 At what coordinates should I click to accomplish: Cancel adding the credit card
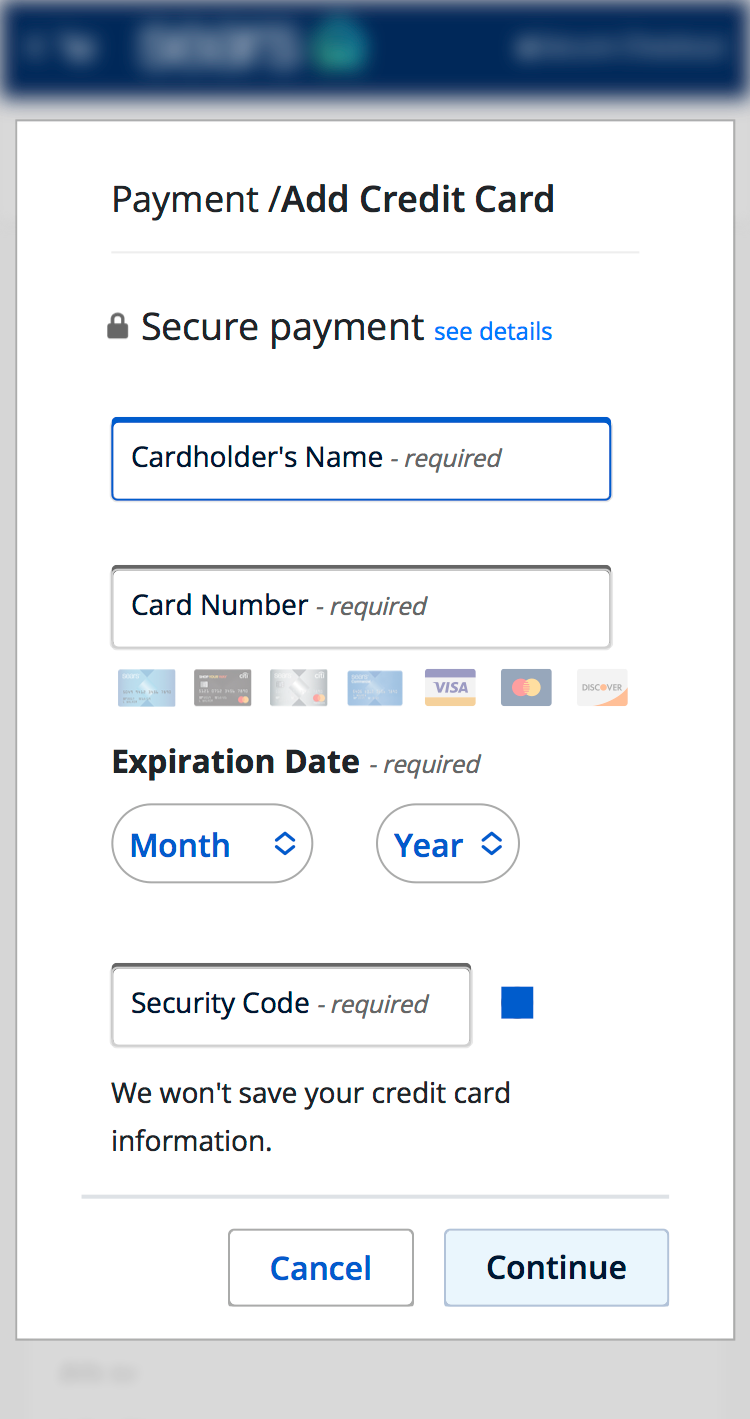pyautogui.click(x=320, y=1267)
